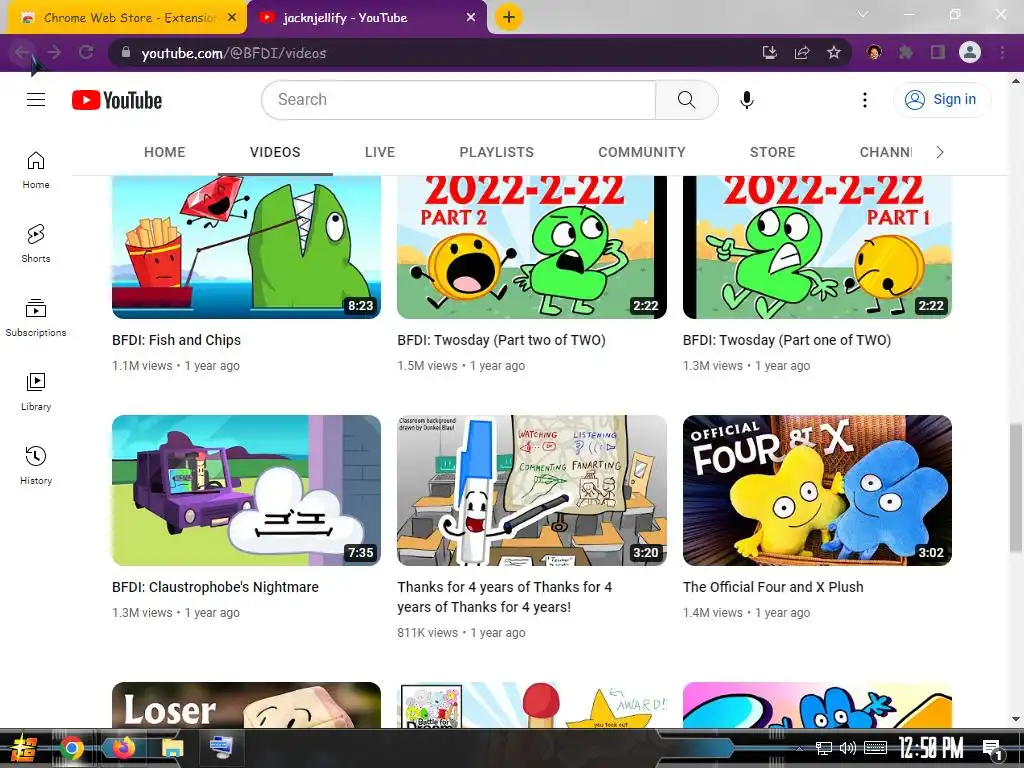Select the STORE channel tab
The image size is (1024, 768).
[773, 152]
